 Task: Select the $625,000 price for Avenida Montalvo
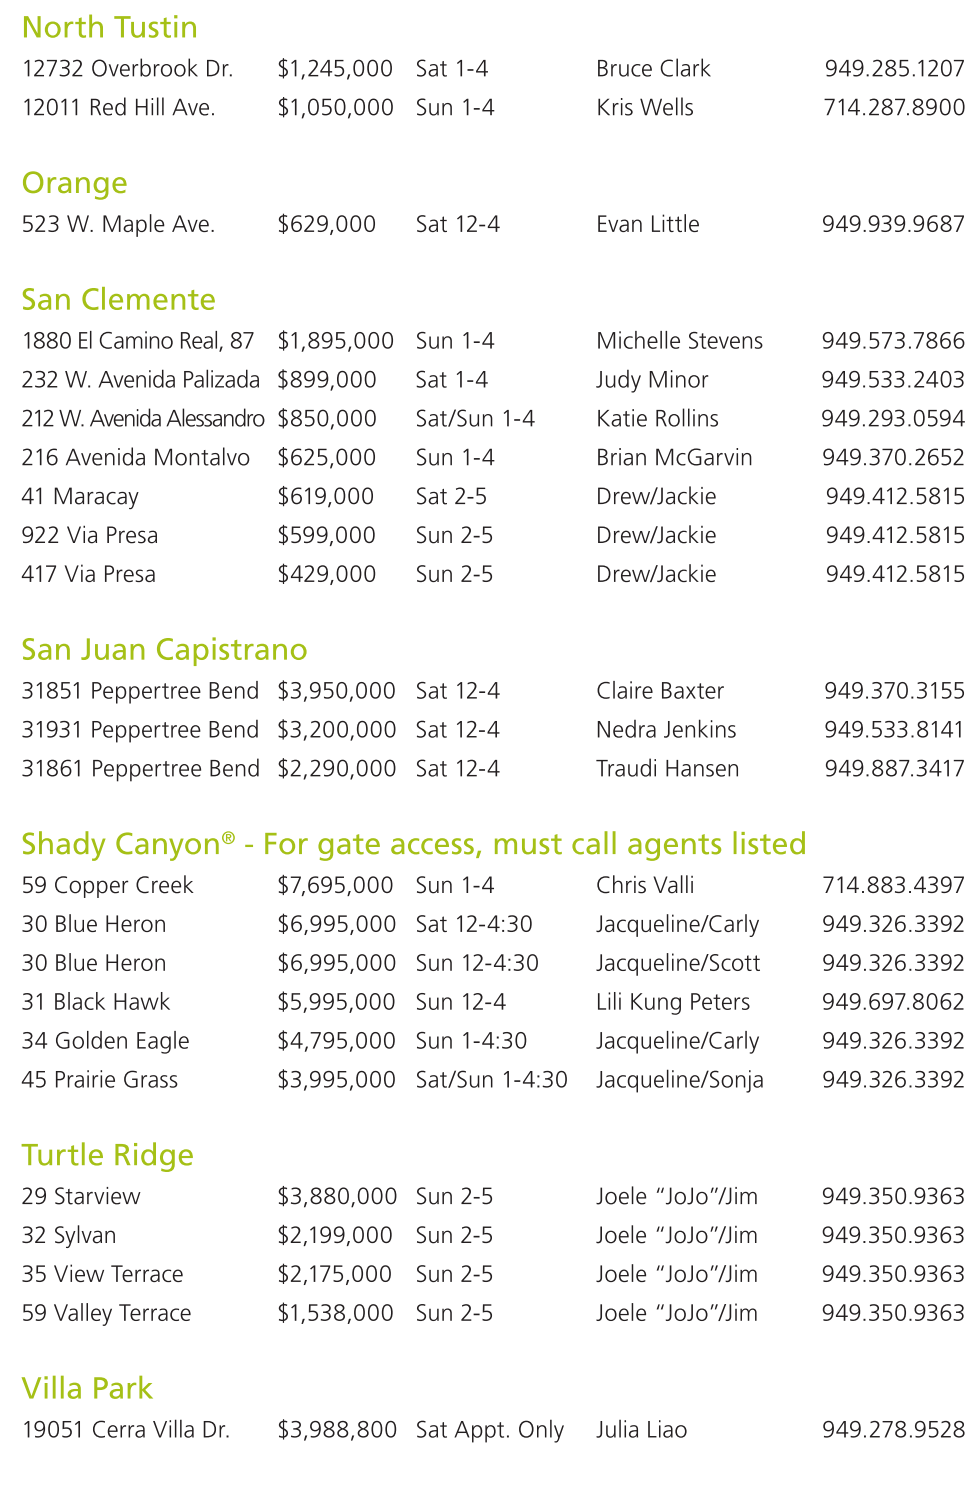click(326, 458)
